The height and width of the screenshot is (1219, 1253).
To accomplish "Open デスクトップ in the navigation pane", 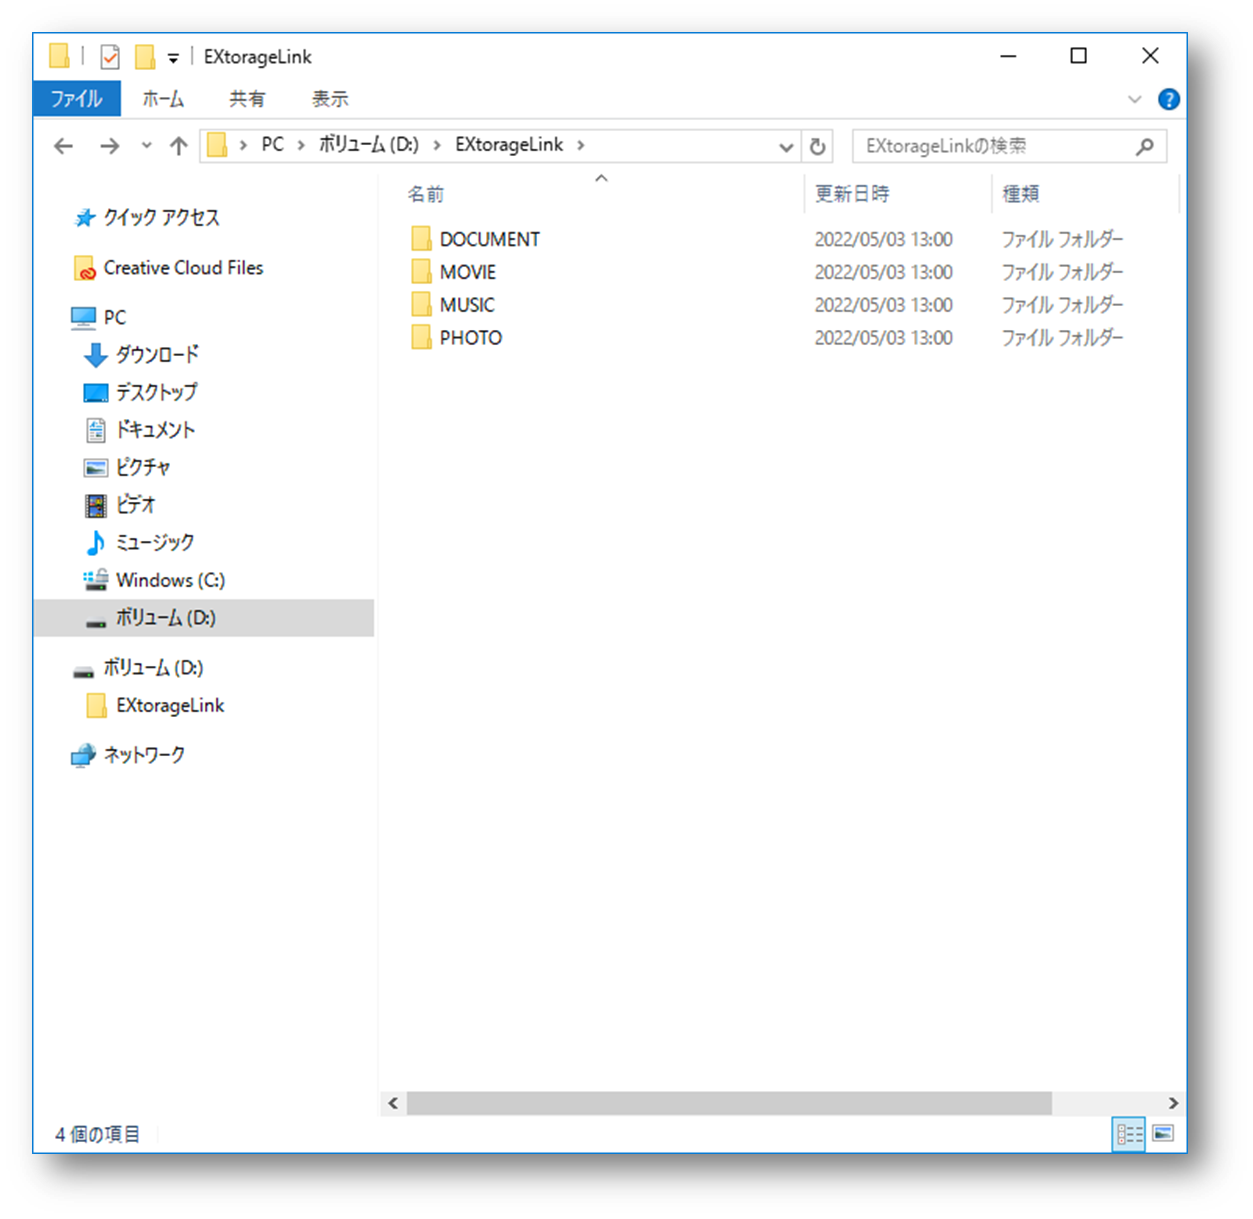I will (156, 392).
